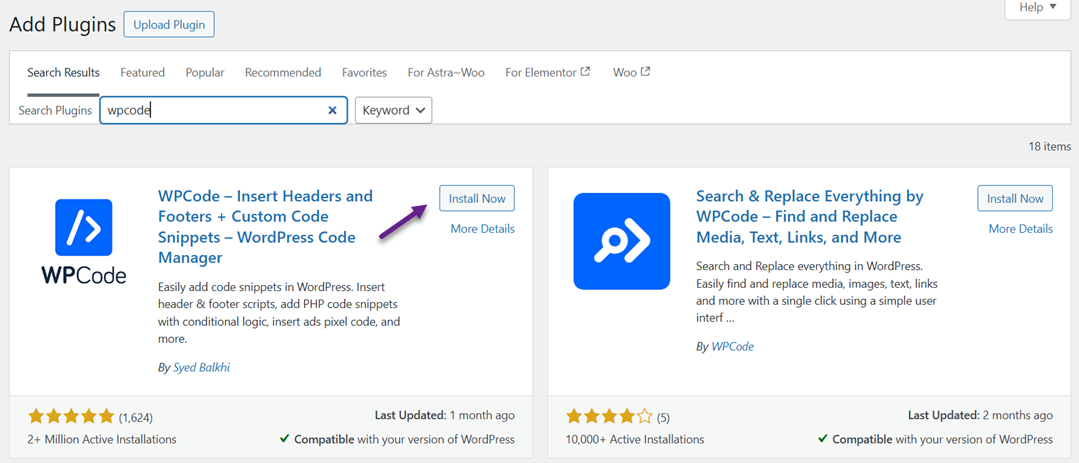Click the Search Plugins label
The width and height of the screenshot is (1079, 463).
(x=55, y=110)
